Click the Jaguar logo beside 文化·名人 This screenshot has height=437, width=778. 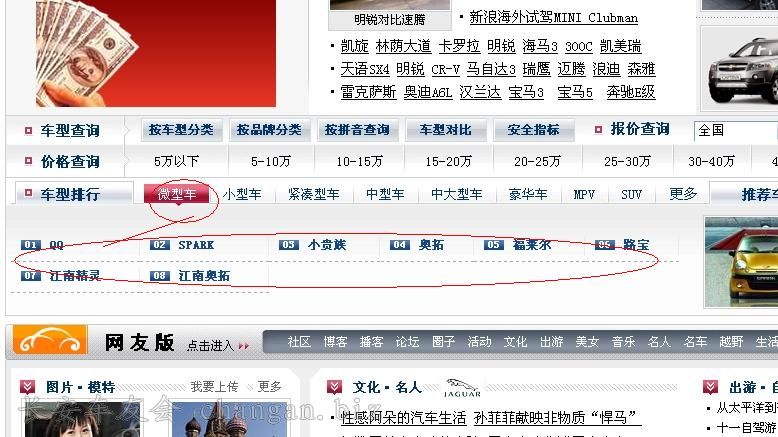462,386
